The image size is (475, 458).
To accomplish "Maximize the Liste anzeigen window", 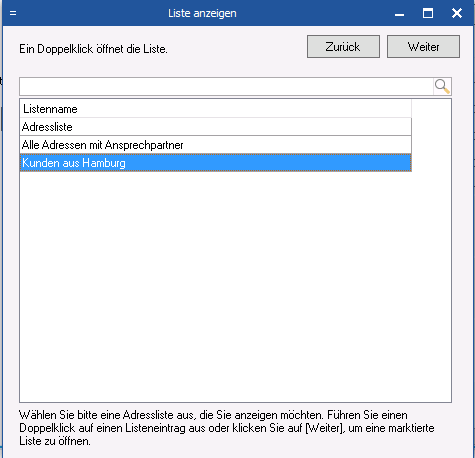I will click(428, 13).
